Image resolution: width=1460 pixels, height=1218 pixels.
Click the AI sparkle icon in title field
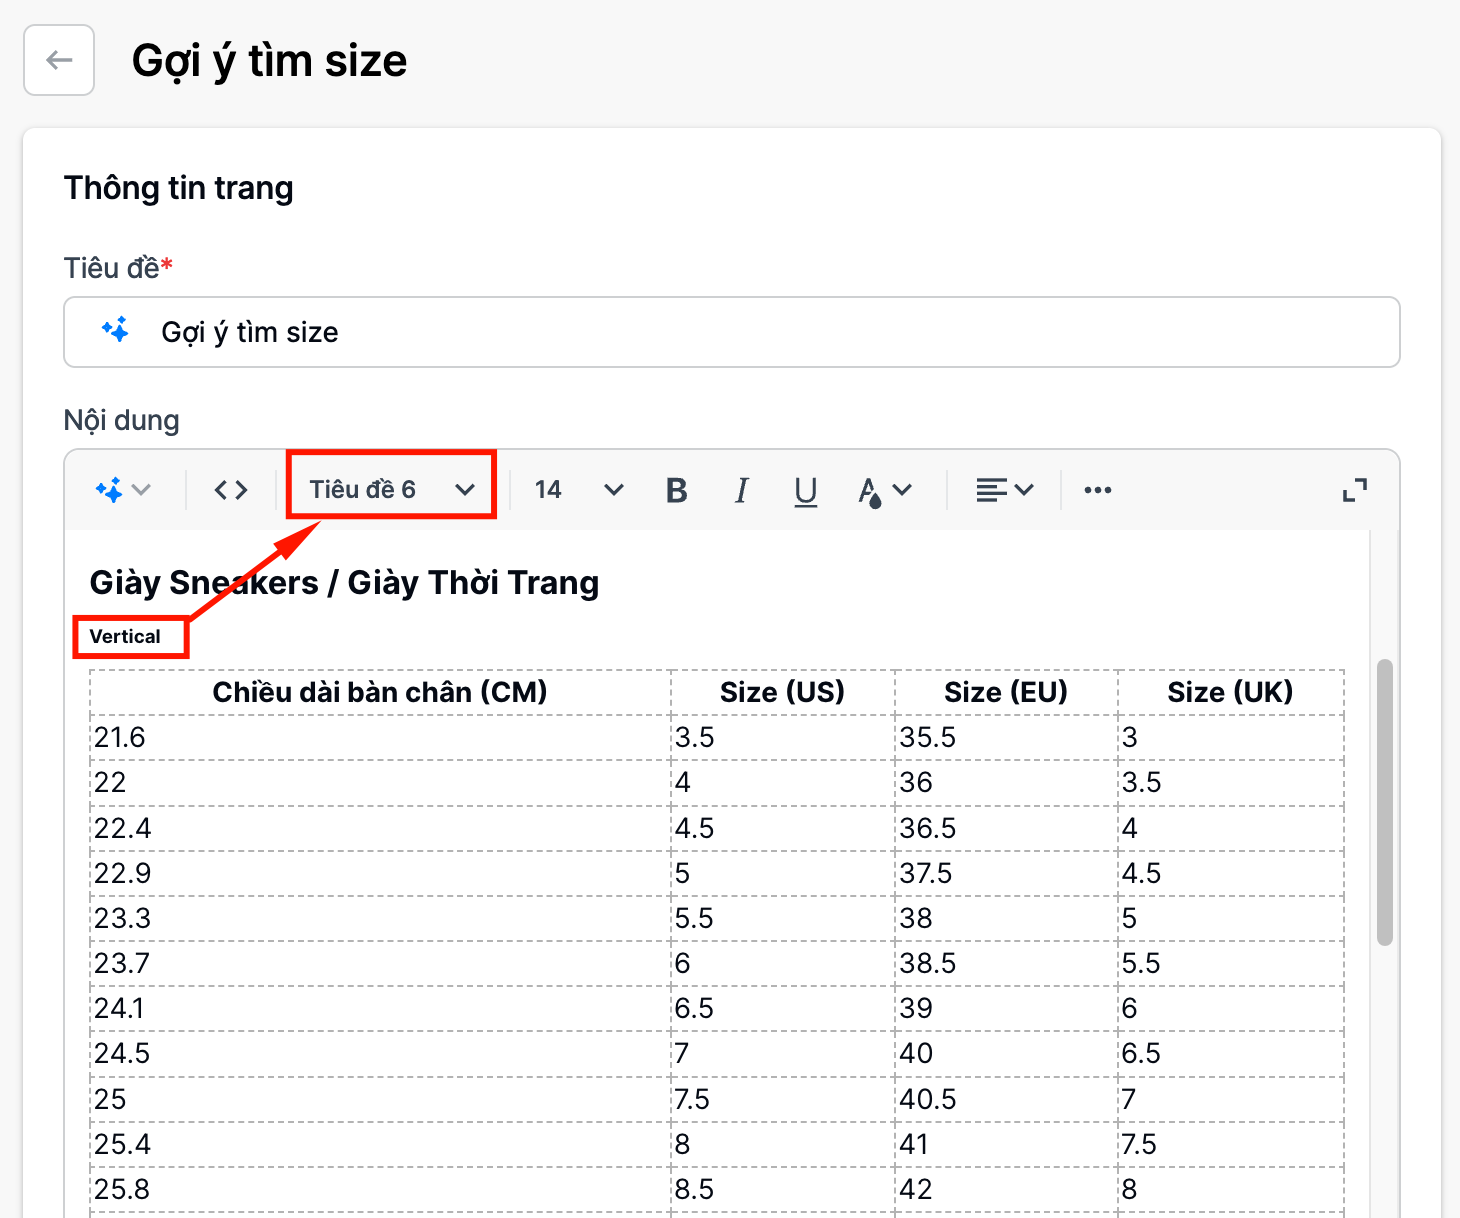click(116, 330)
